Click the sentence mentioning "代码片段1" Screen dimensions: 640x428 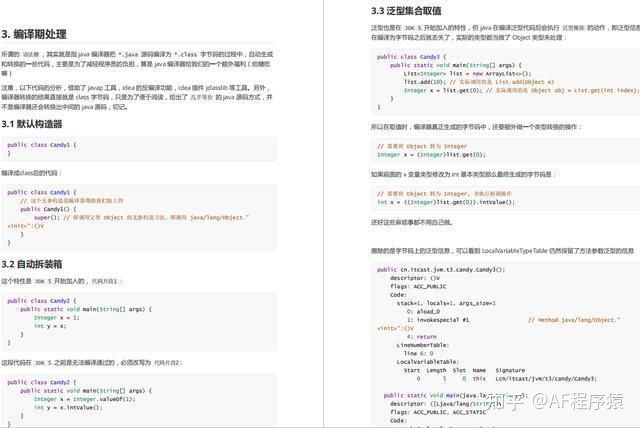tap(62, 281)
